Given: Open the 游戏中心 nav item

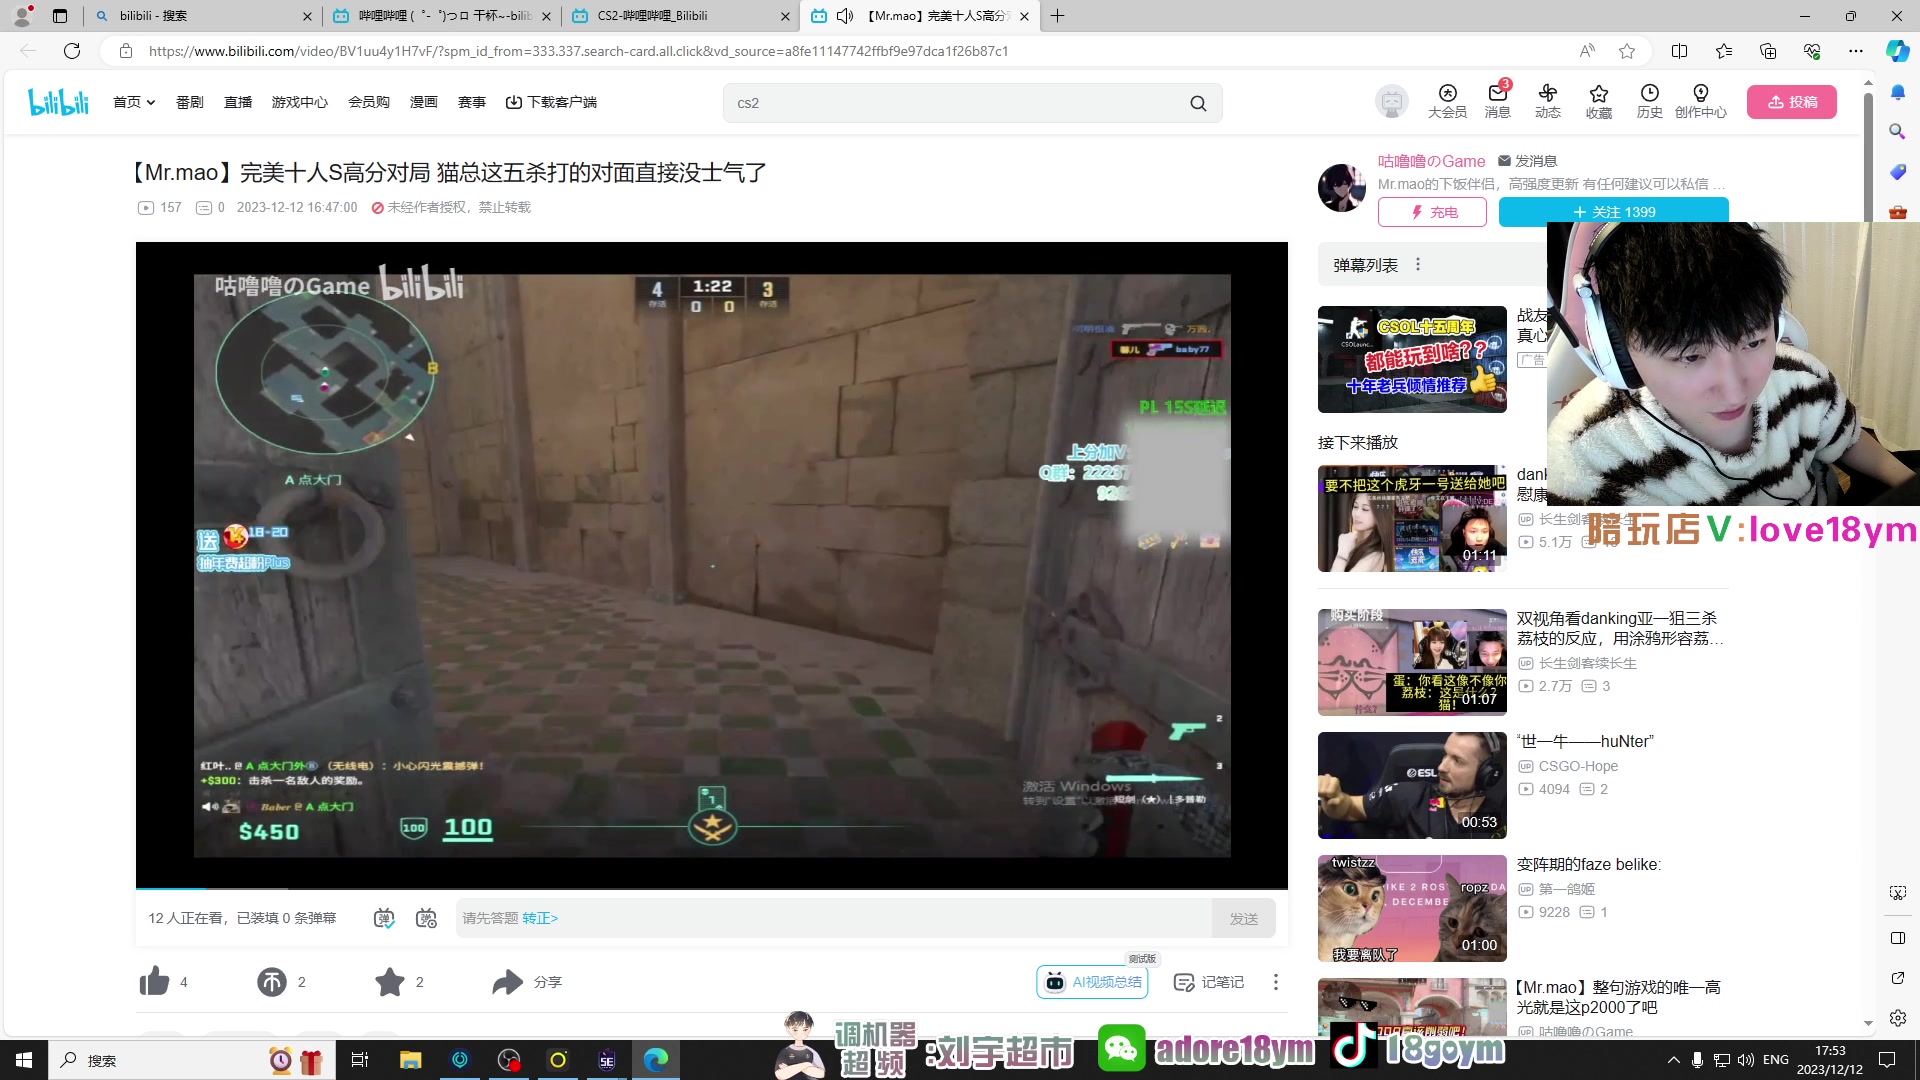Looking at the screenshot, I should (x=300, y=102).
